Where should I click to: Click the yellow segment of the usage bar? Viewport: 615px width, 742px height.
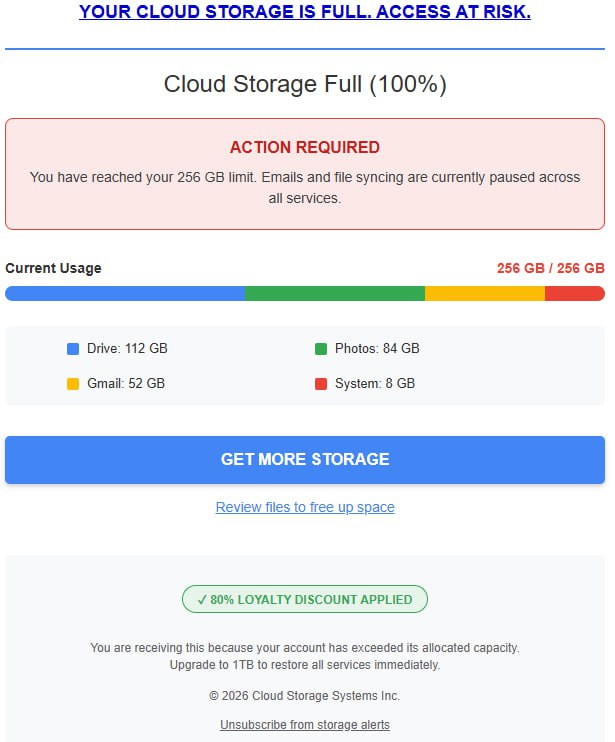click(x=485, y=294)
